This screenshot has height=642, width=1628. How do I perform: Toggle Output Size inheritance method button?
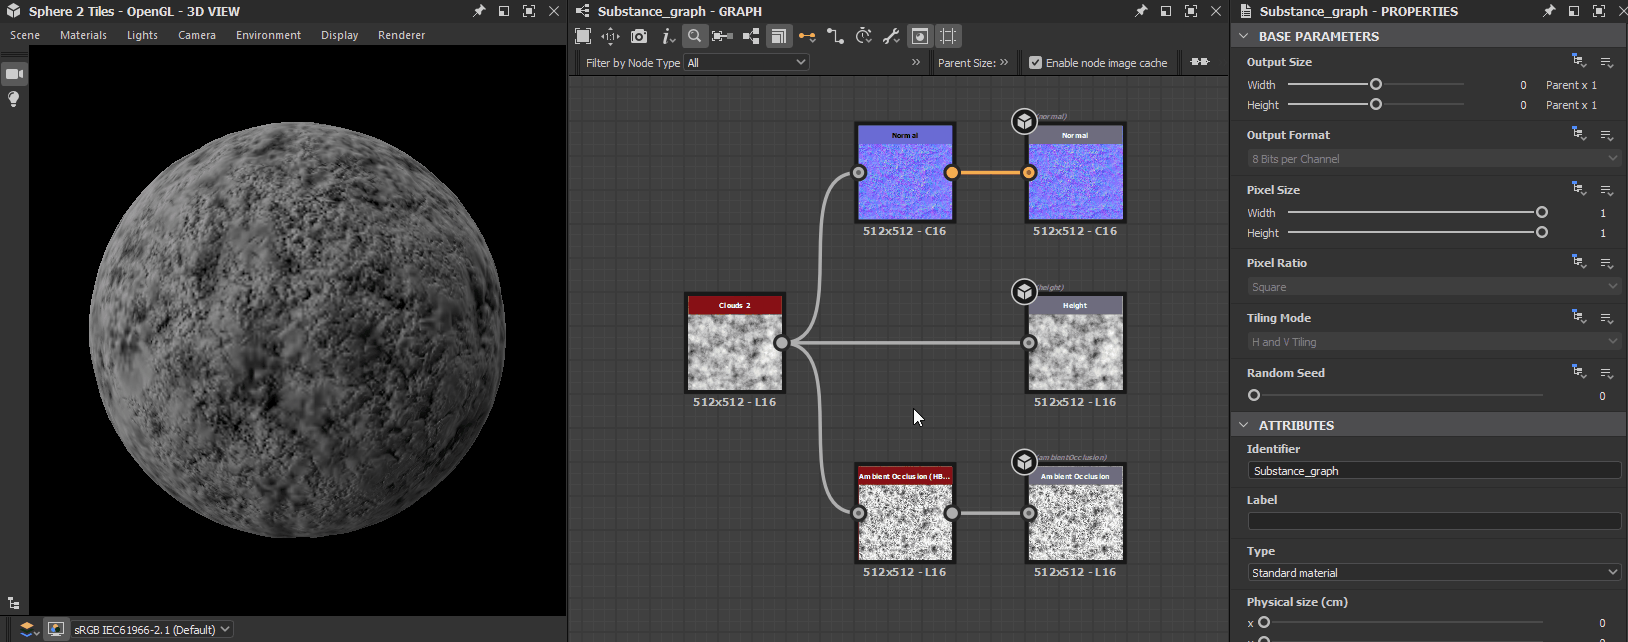1578,62
